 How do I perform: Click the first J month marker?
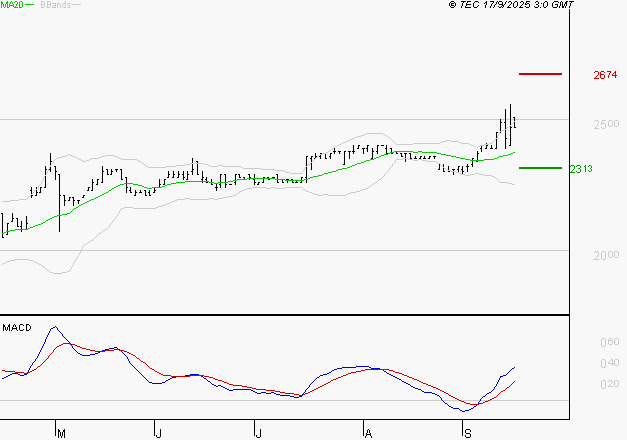coord(158,433)
